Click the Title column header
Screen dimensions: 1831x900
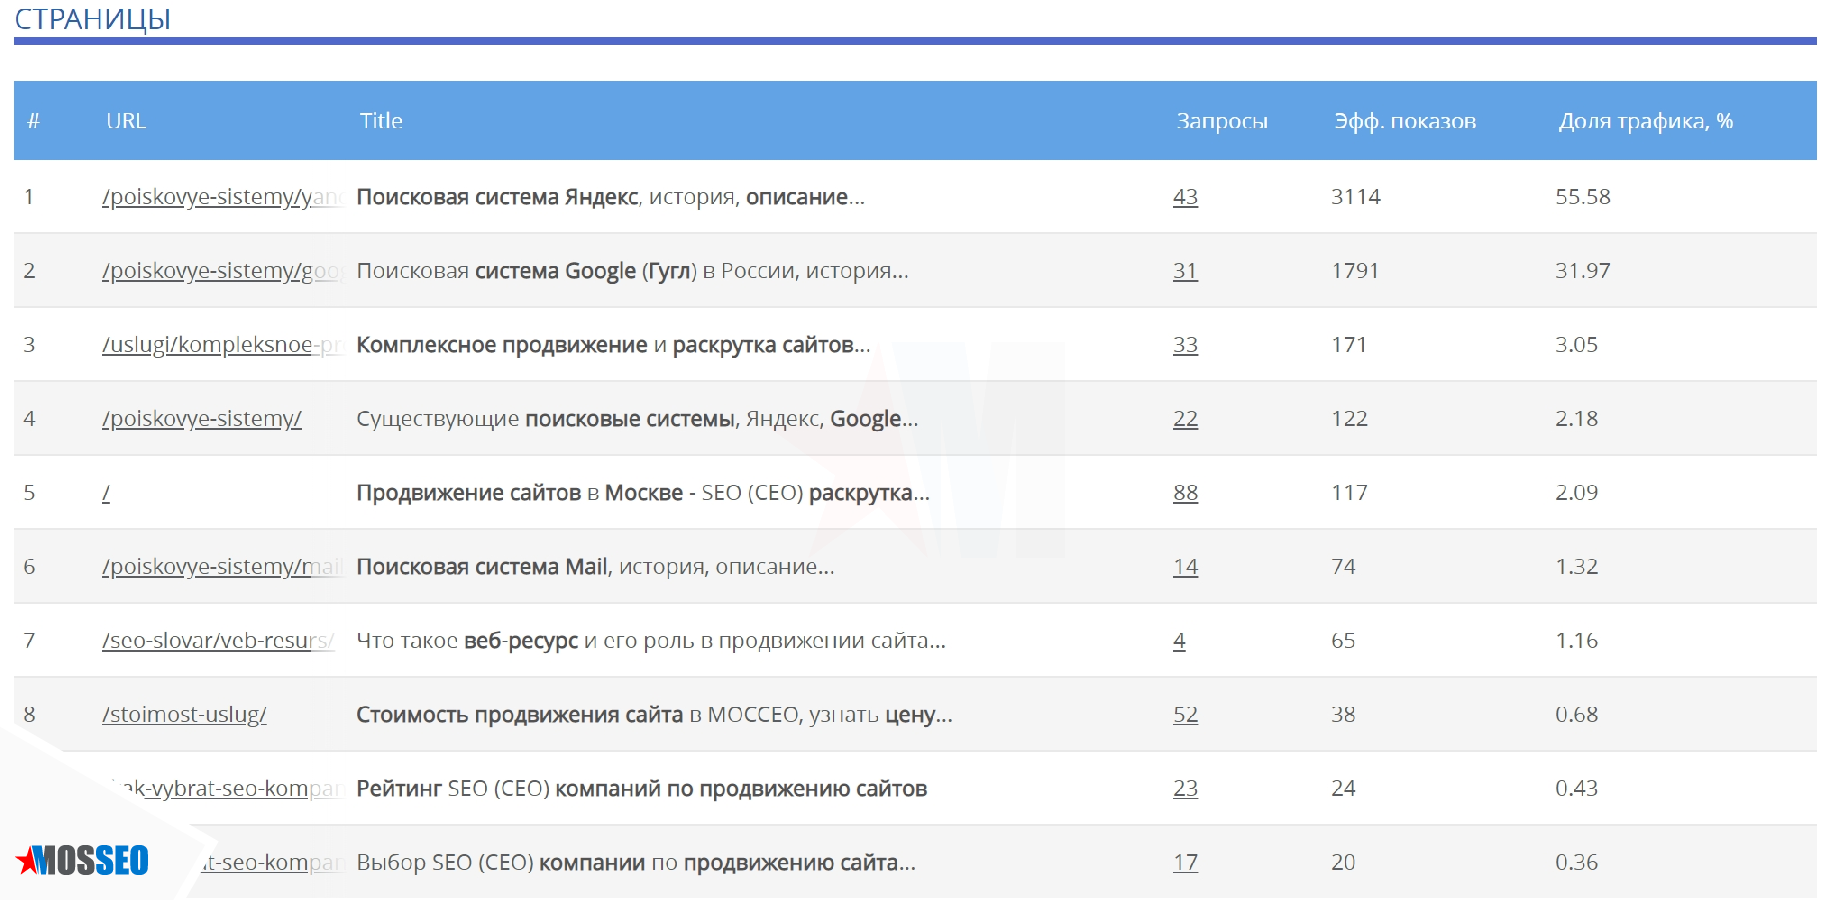click(x=381, y=121)
